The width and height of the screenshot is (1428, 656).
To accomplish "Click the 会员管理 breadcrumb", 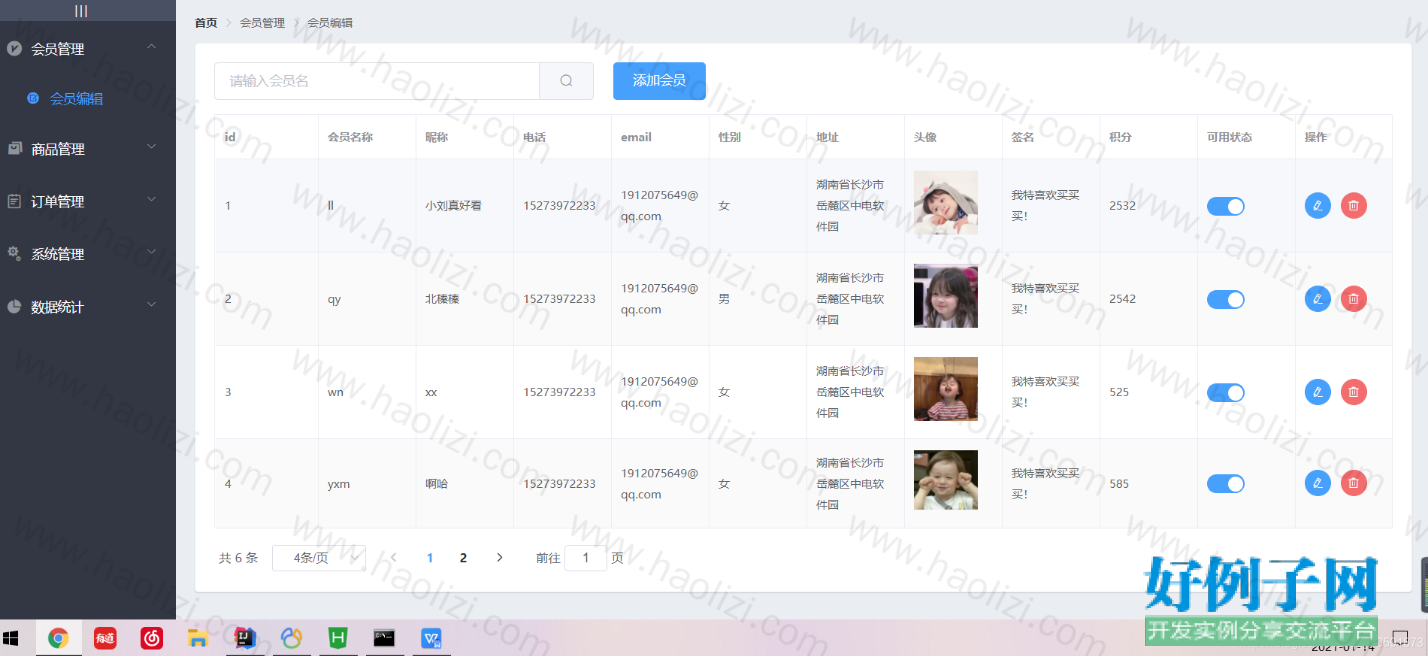I will 262,22.
